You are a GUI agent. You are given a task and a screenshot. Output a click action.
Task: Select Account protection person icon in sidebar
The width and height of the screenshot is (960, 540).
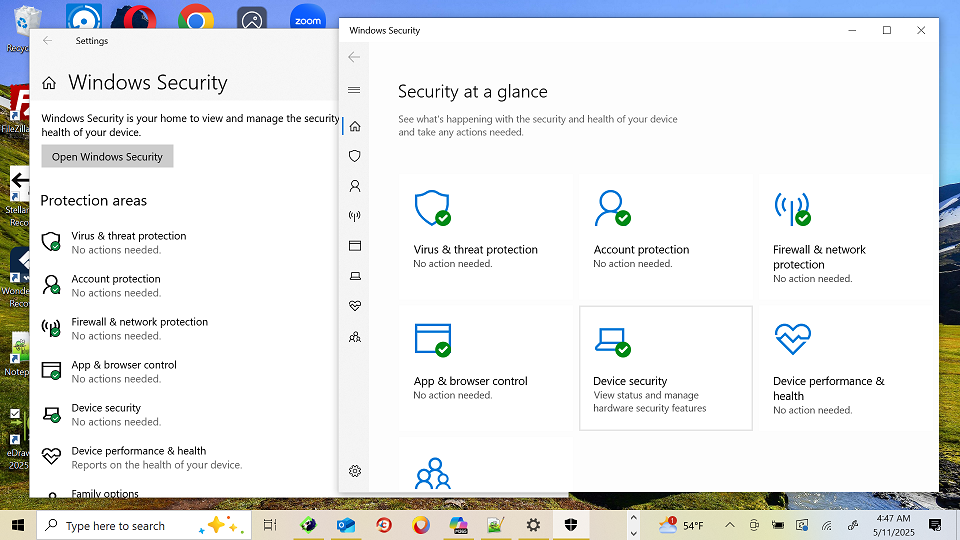pos(354,186)
